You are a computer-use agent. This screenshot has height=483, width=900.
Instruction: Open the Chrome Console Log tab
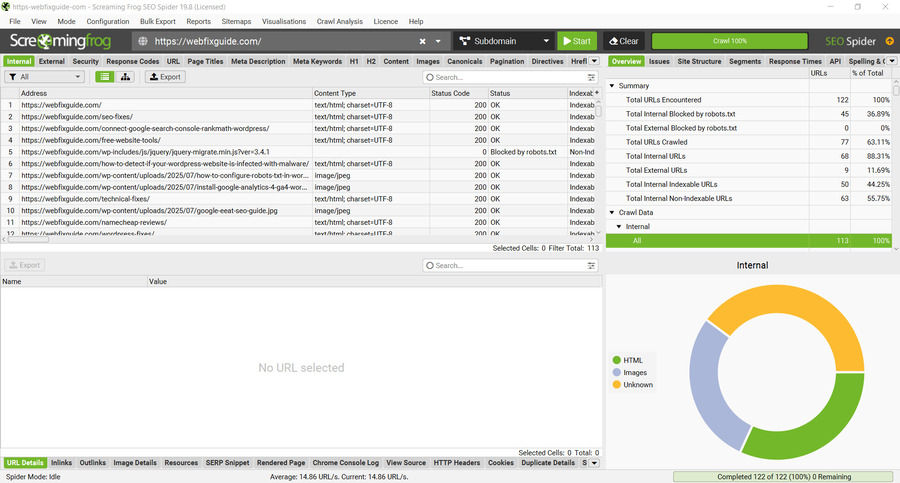[346, 462]
